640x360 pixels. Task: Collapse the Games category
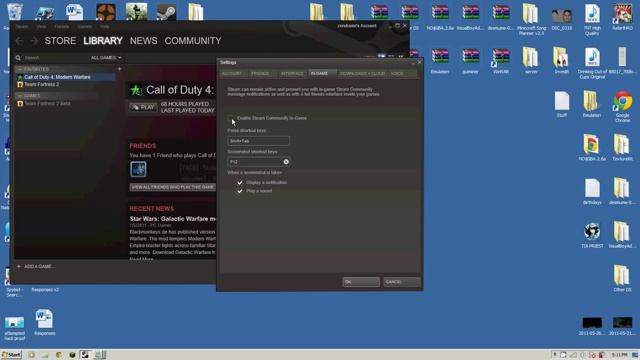point(19,96)
